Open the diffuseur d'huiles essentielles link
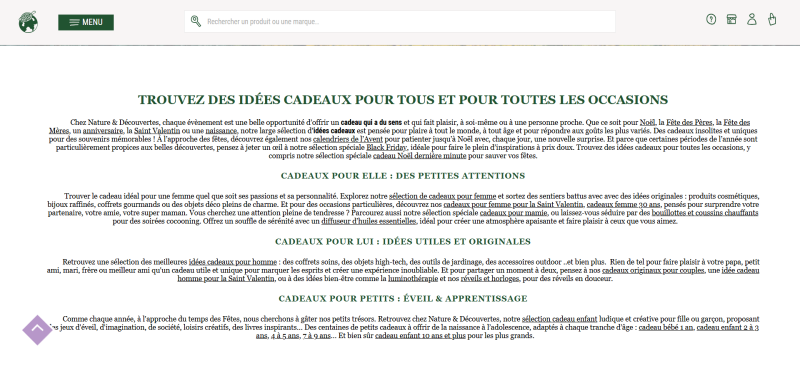Image resolution: width=800 pixels, height=366 pixels. click(369, 222)
